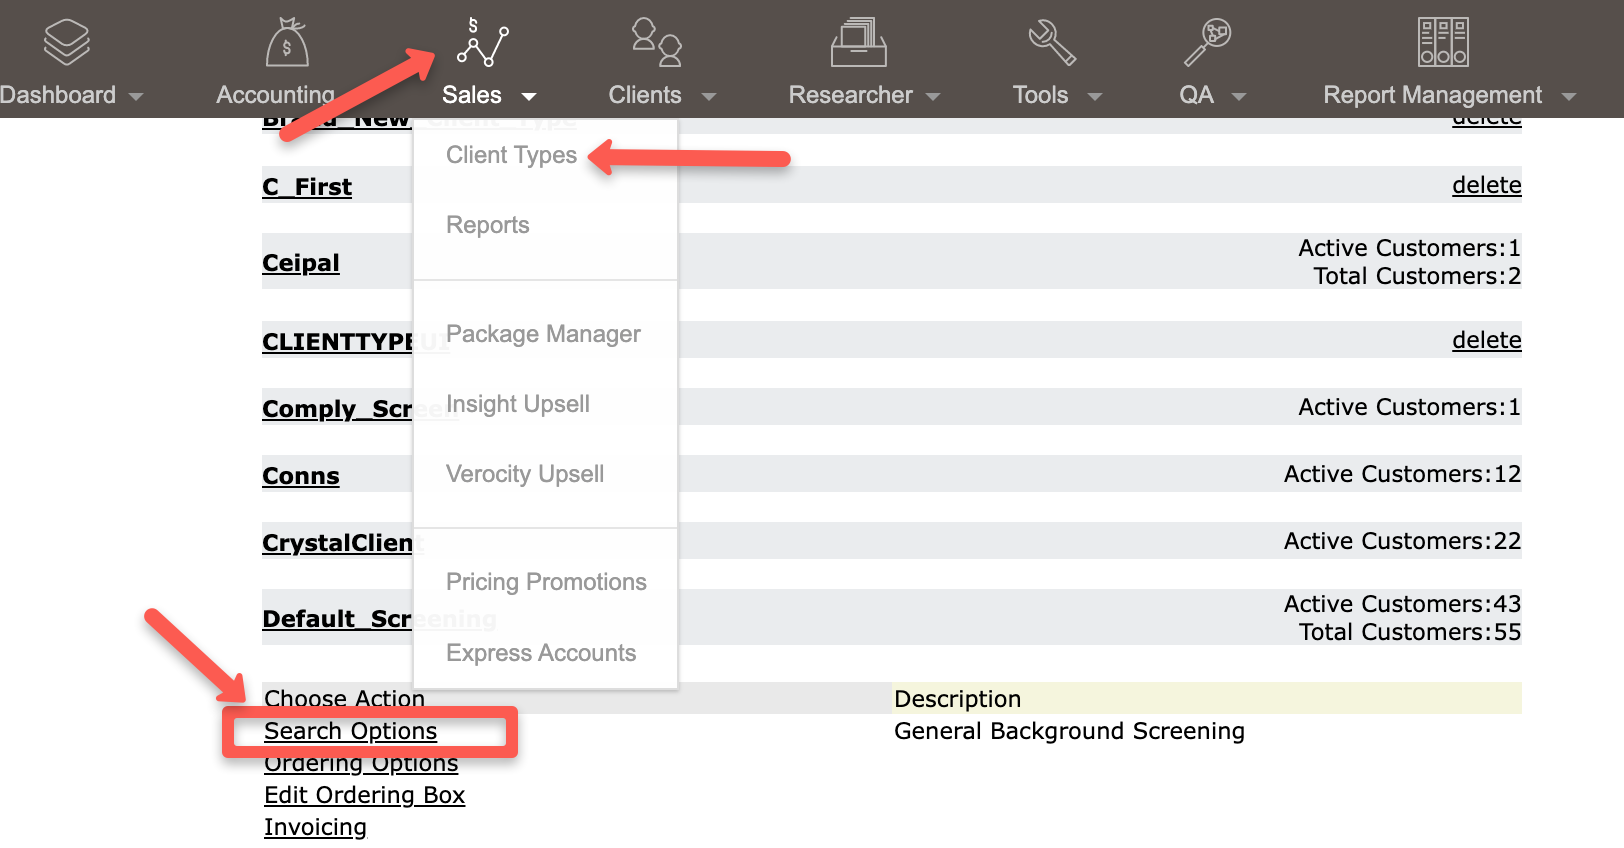Open the Accounting money bag icon
The height and width of the screenshot is (848, 1624).
pyautogui.click(x=287, y=43)
